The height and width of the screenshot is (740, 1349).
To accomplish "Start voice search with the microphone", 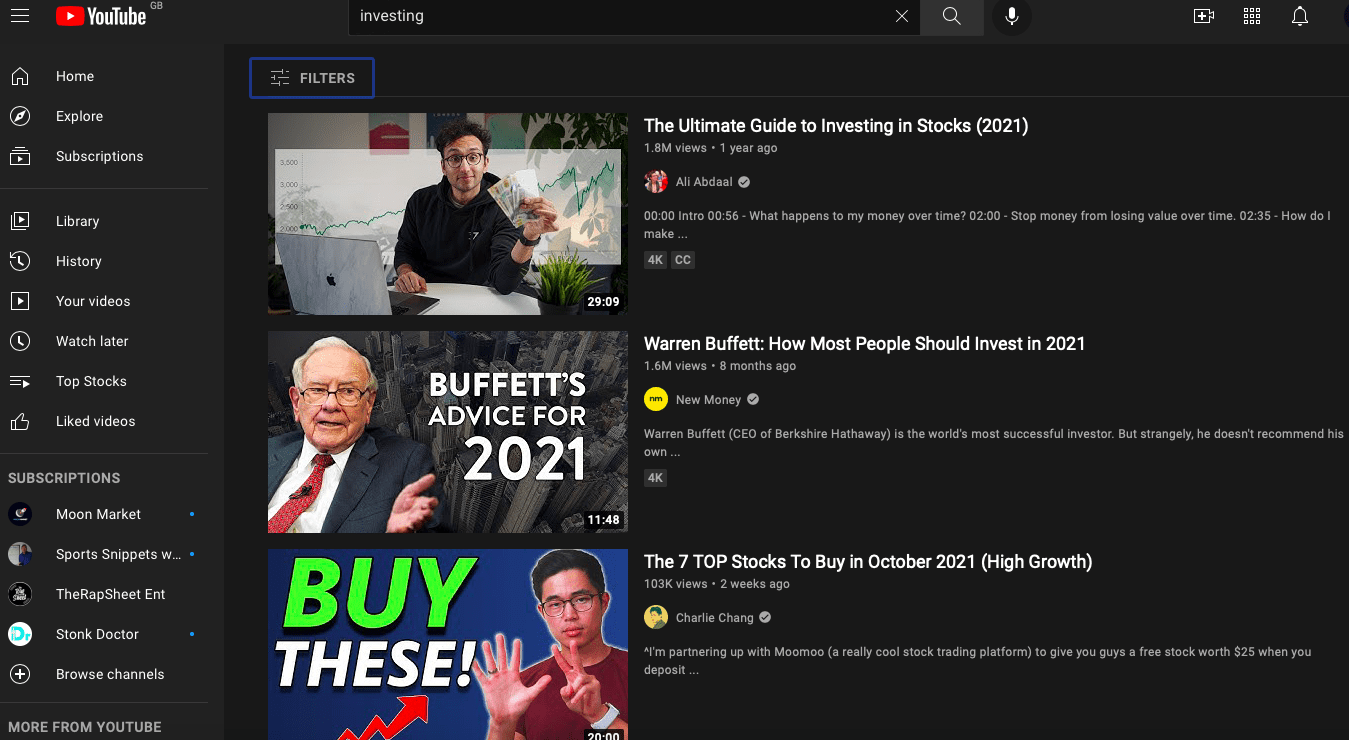I will point(1011,16).
